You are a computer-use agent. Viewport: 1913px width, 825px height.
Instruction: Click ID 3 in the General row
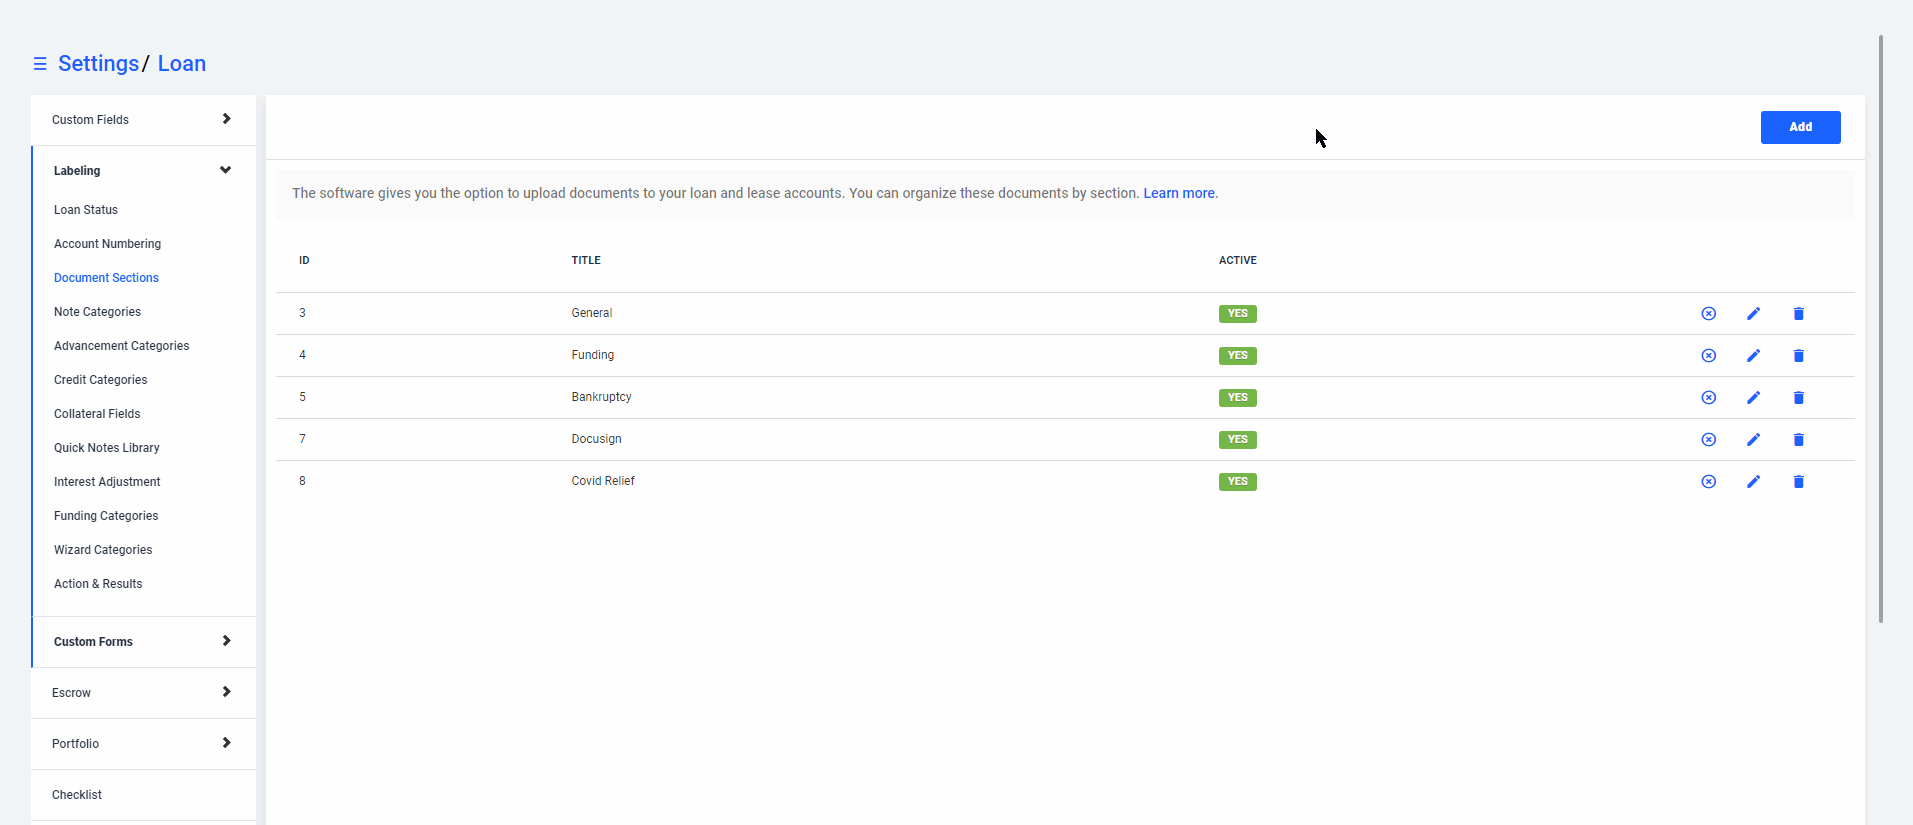tap(302, 313)
